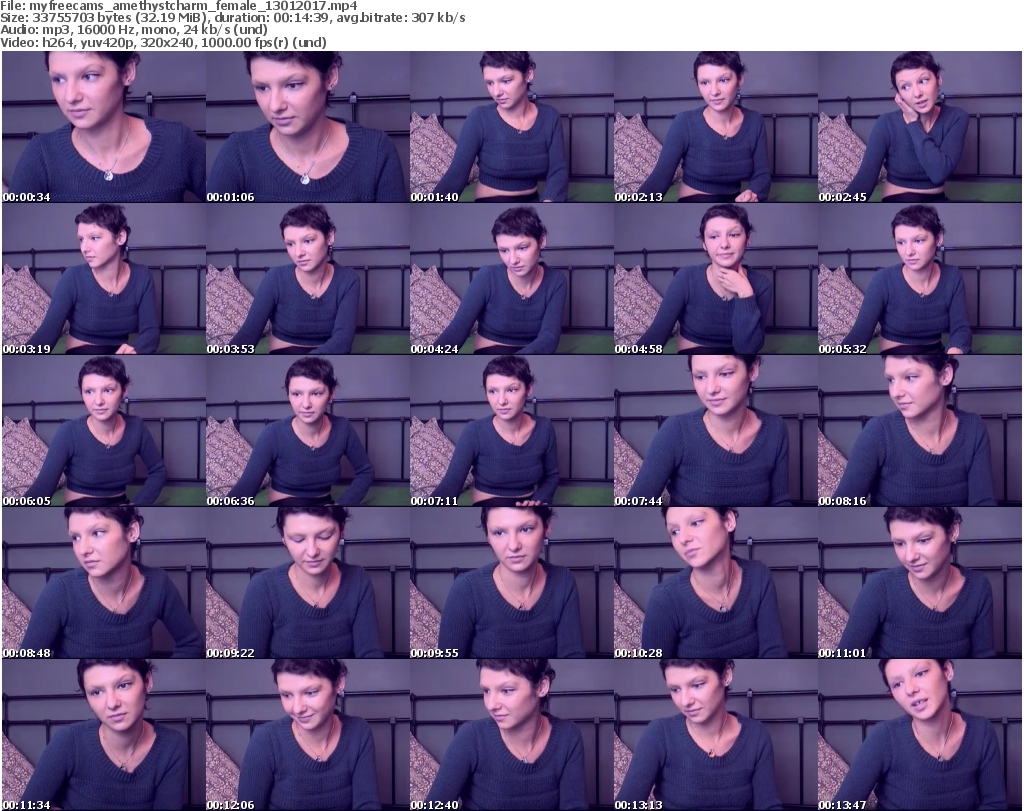The width and height of the screenshot is (1024, 811).
Task: Open the frame labeled 00:11:34
Action: click(104, 735)
